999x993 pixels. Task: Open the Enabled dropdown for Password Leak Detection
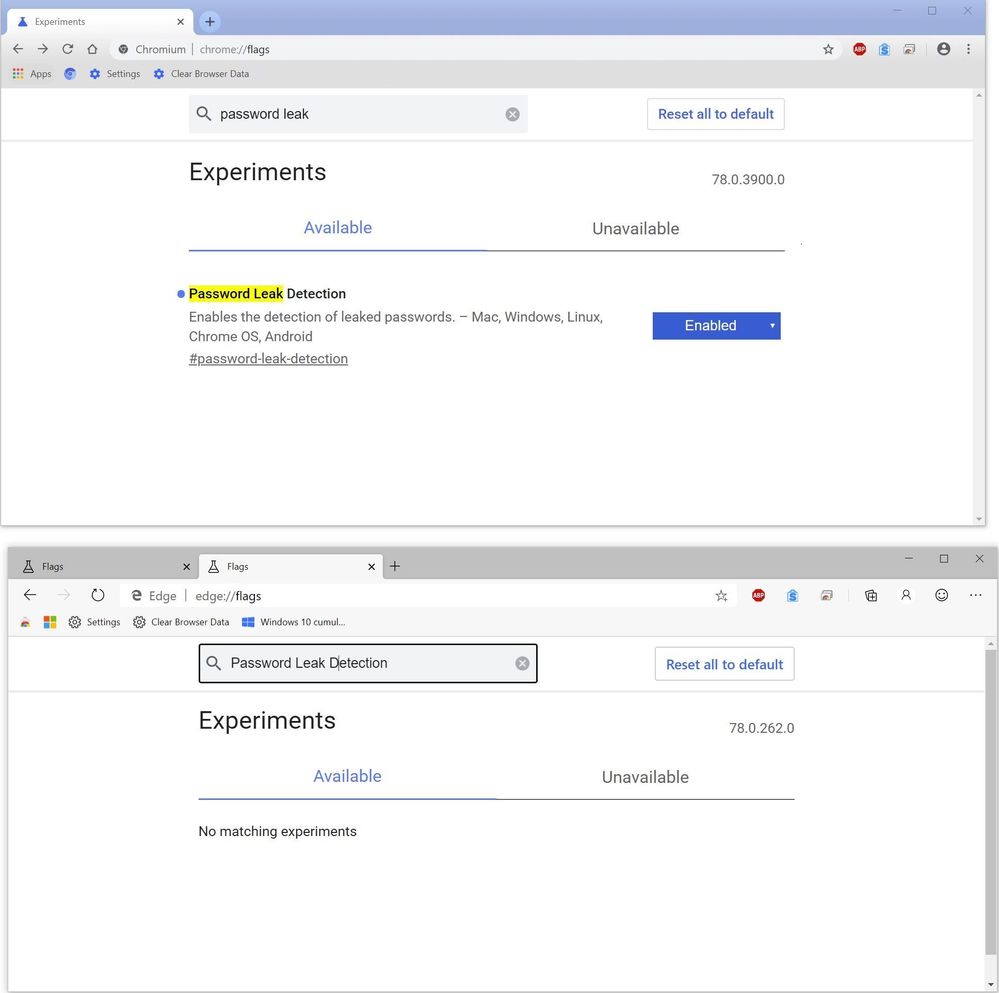(716, 325)
